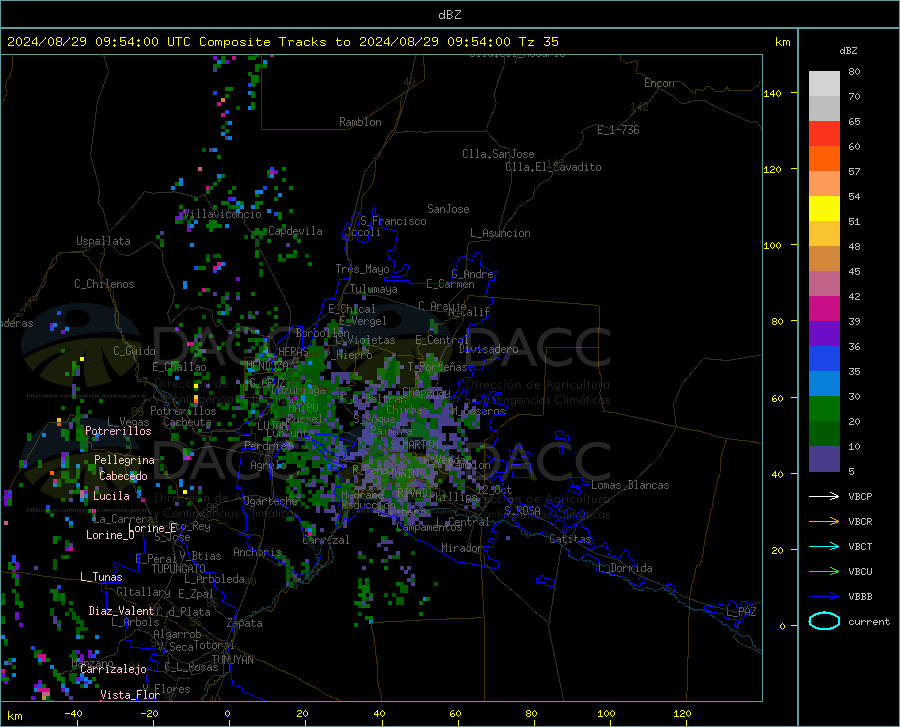Click the Mirador map label
Viewport: 900px width, 727px height.
click(x=462, y=548)
